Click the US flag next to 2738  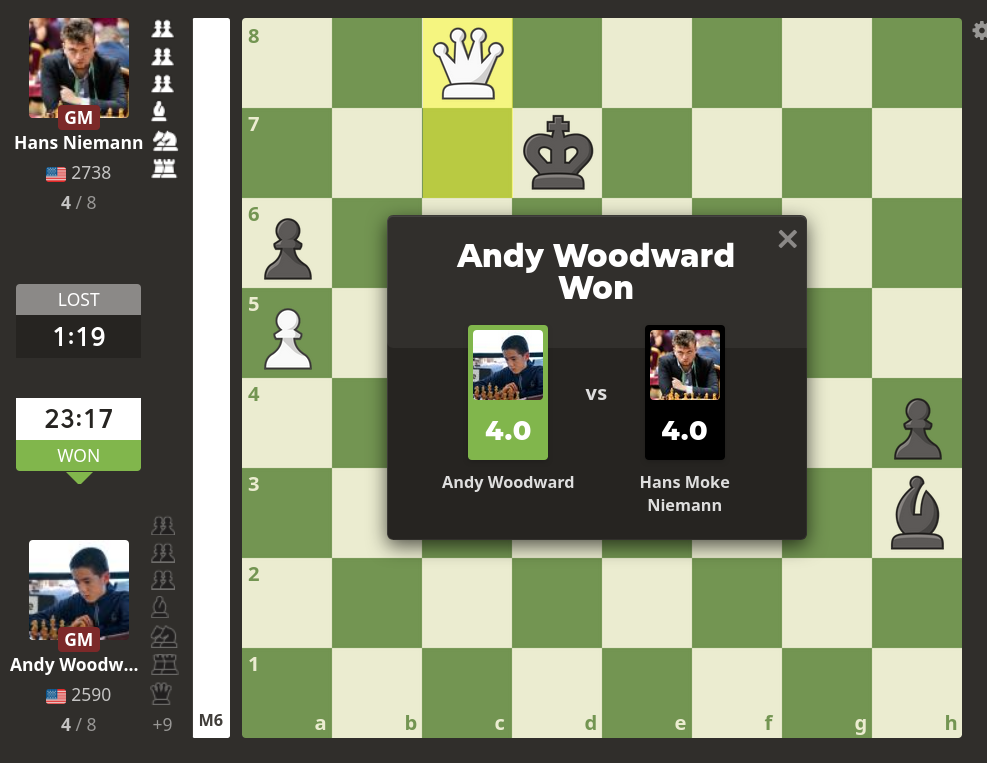coord(56,174)
